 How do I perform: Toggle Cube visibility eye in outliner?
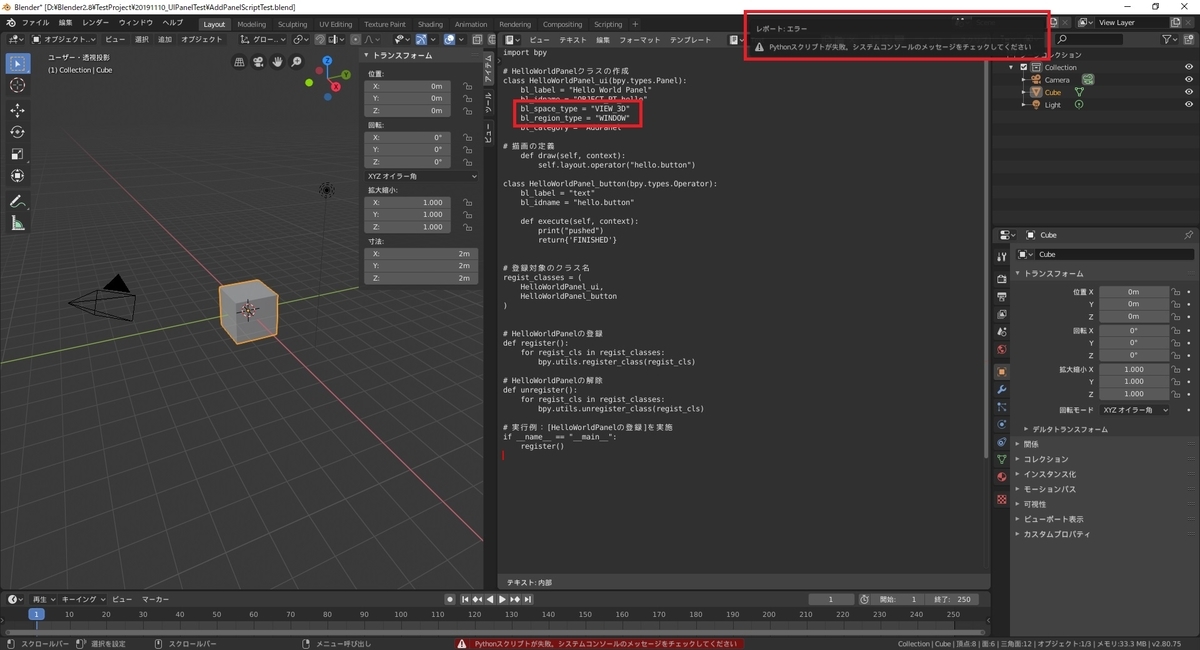tap(1188, 92)
